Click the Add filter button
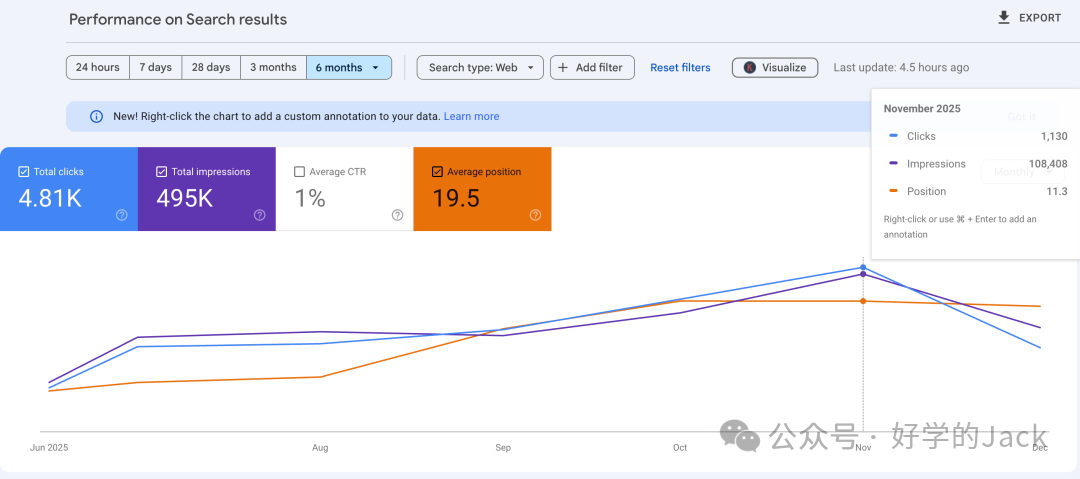The height and width of the screenshot is (479, 1080). (x=592, y=68)
